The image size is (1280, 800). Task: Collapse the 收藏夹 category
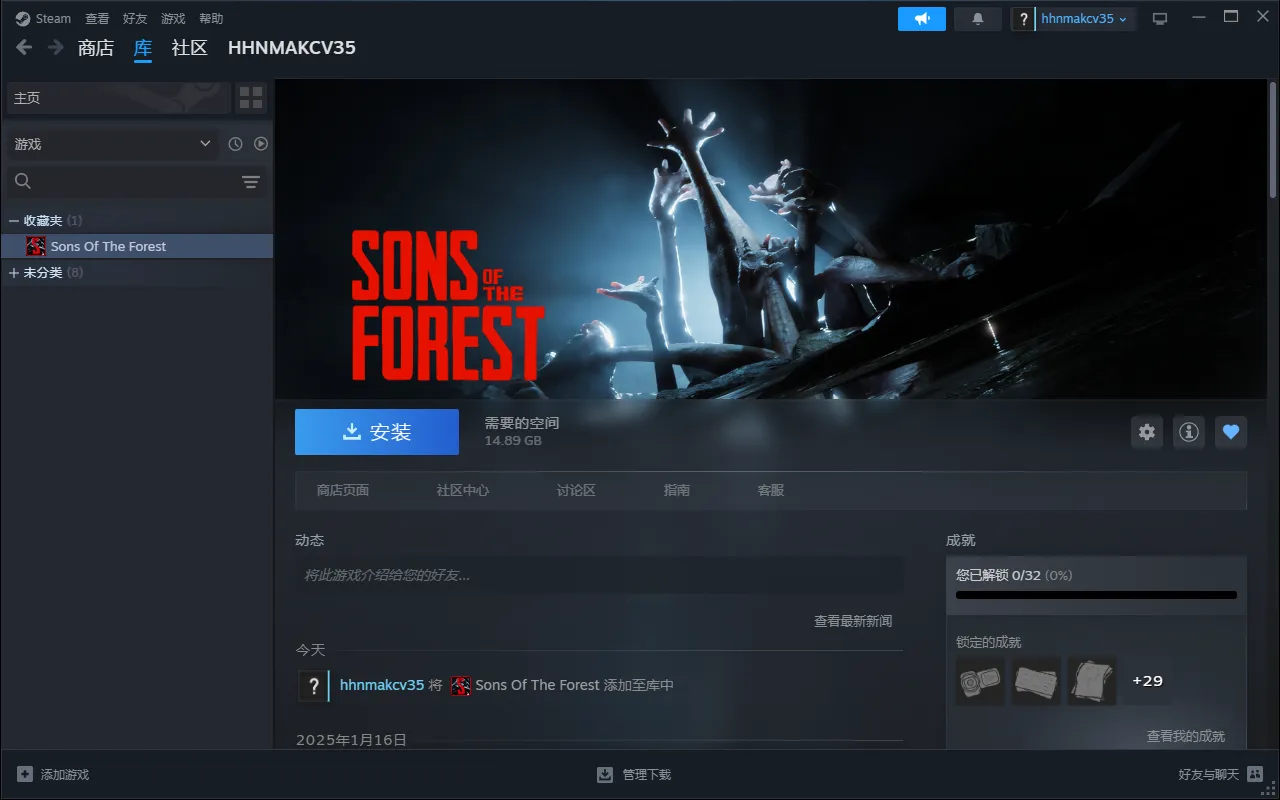[x=14, y=220]
